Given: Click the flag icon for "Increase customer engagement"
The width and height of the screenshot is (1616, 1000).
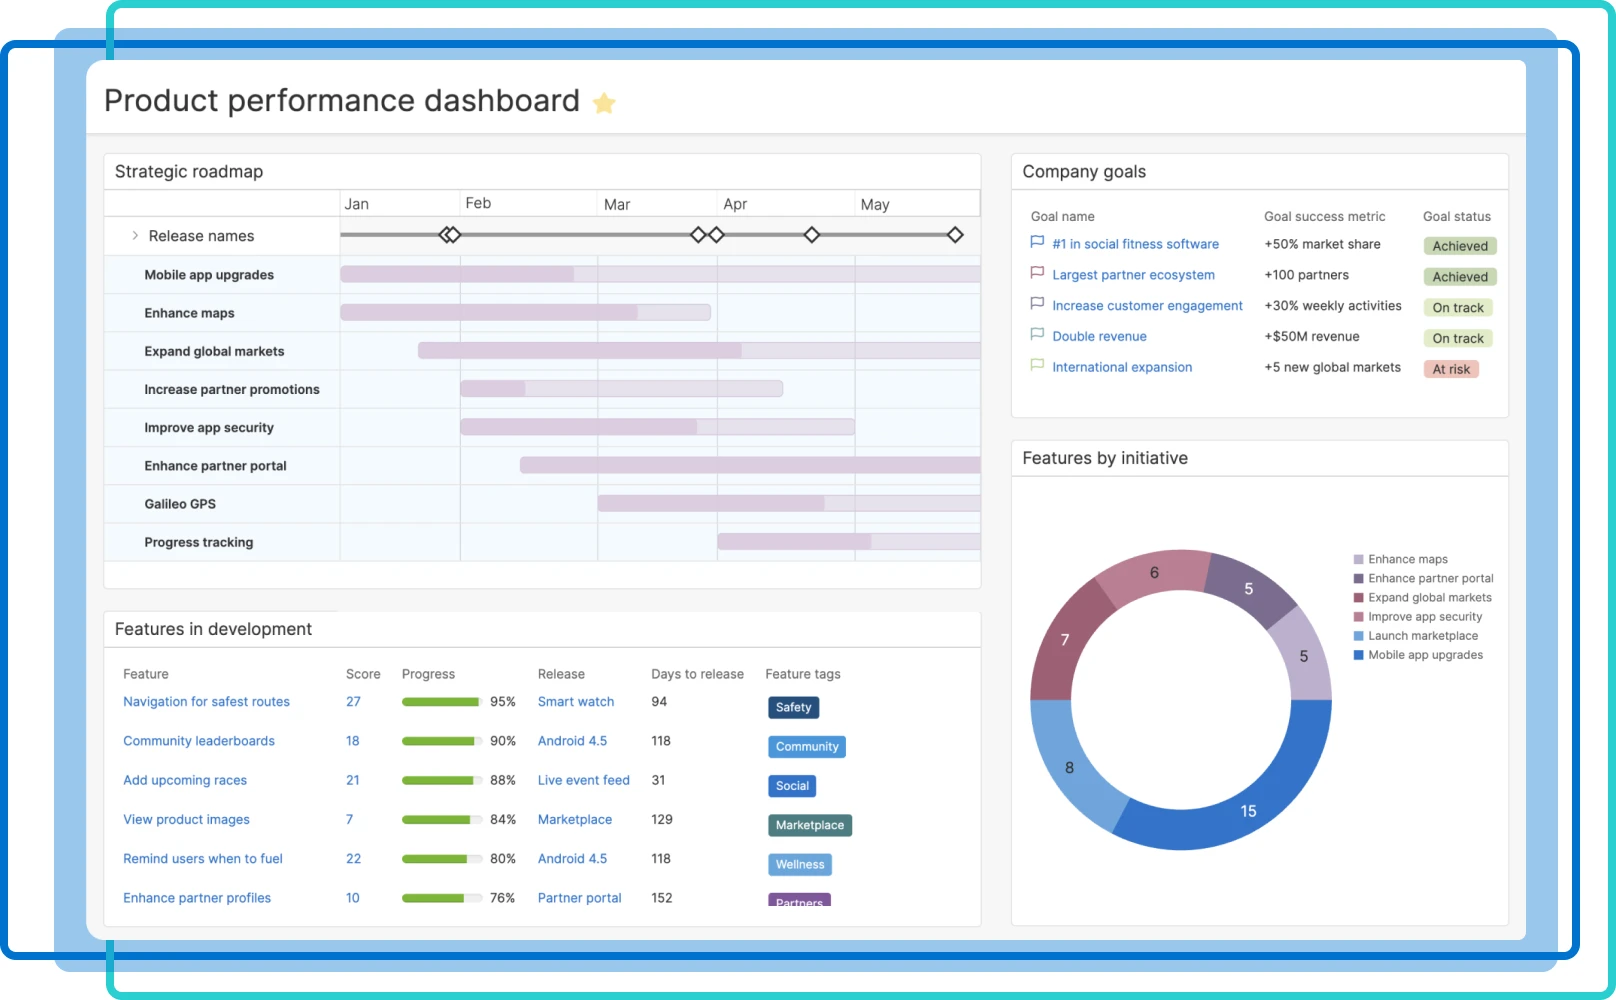Looking at the screenshot, I should (1036, 303).
